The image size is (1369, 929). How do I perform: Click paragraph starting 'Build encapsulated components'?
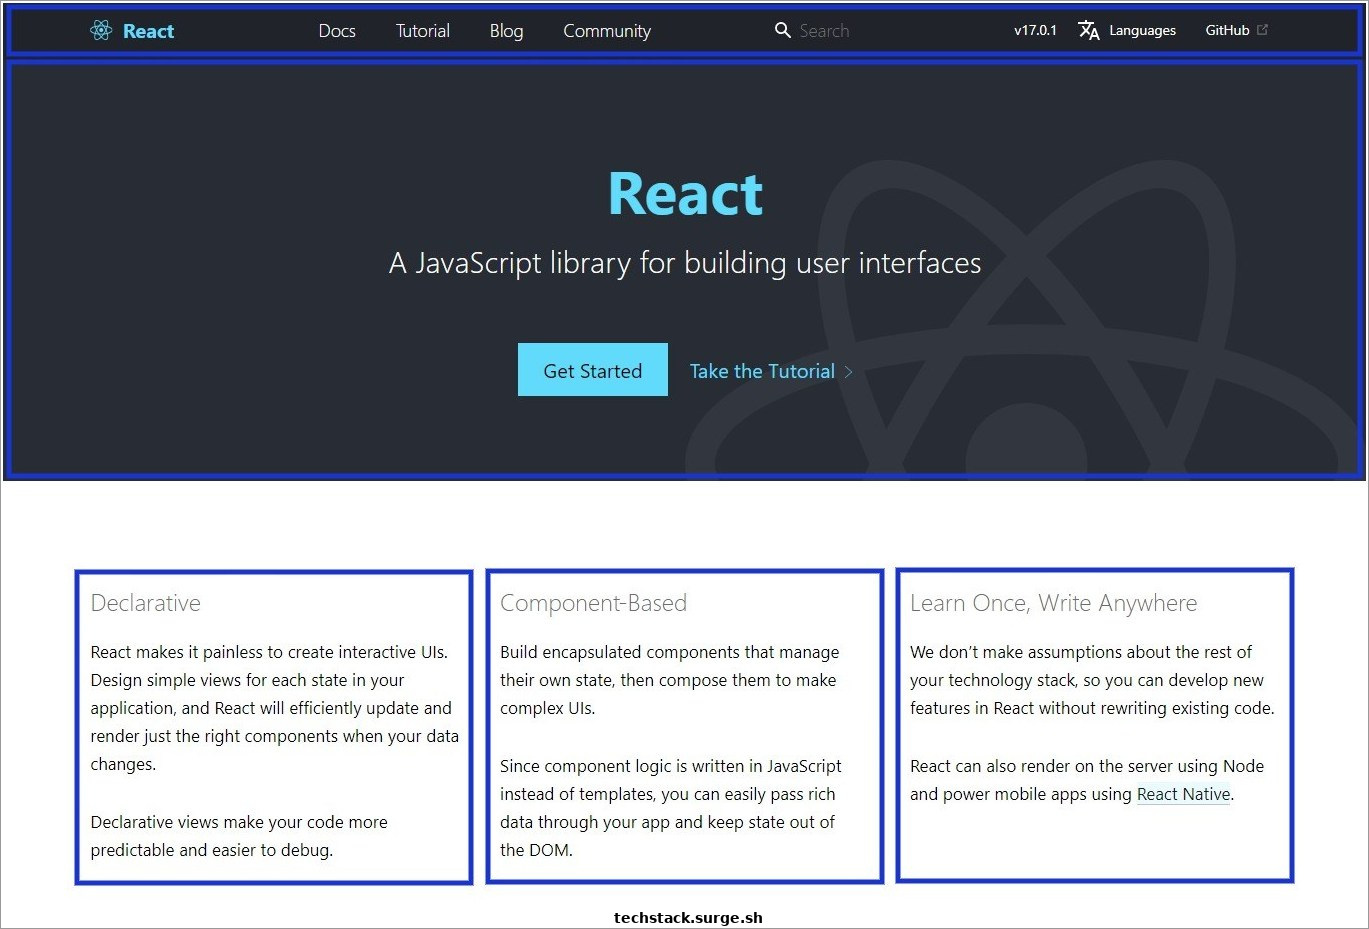coord(670,680)
